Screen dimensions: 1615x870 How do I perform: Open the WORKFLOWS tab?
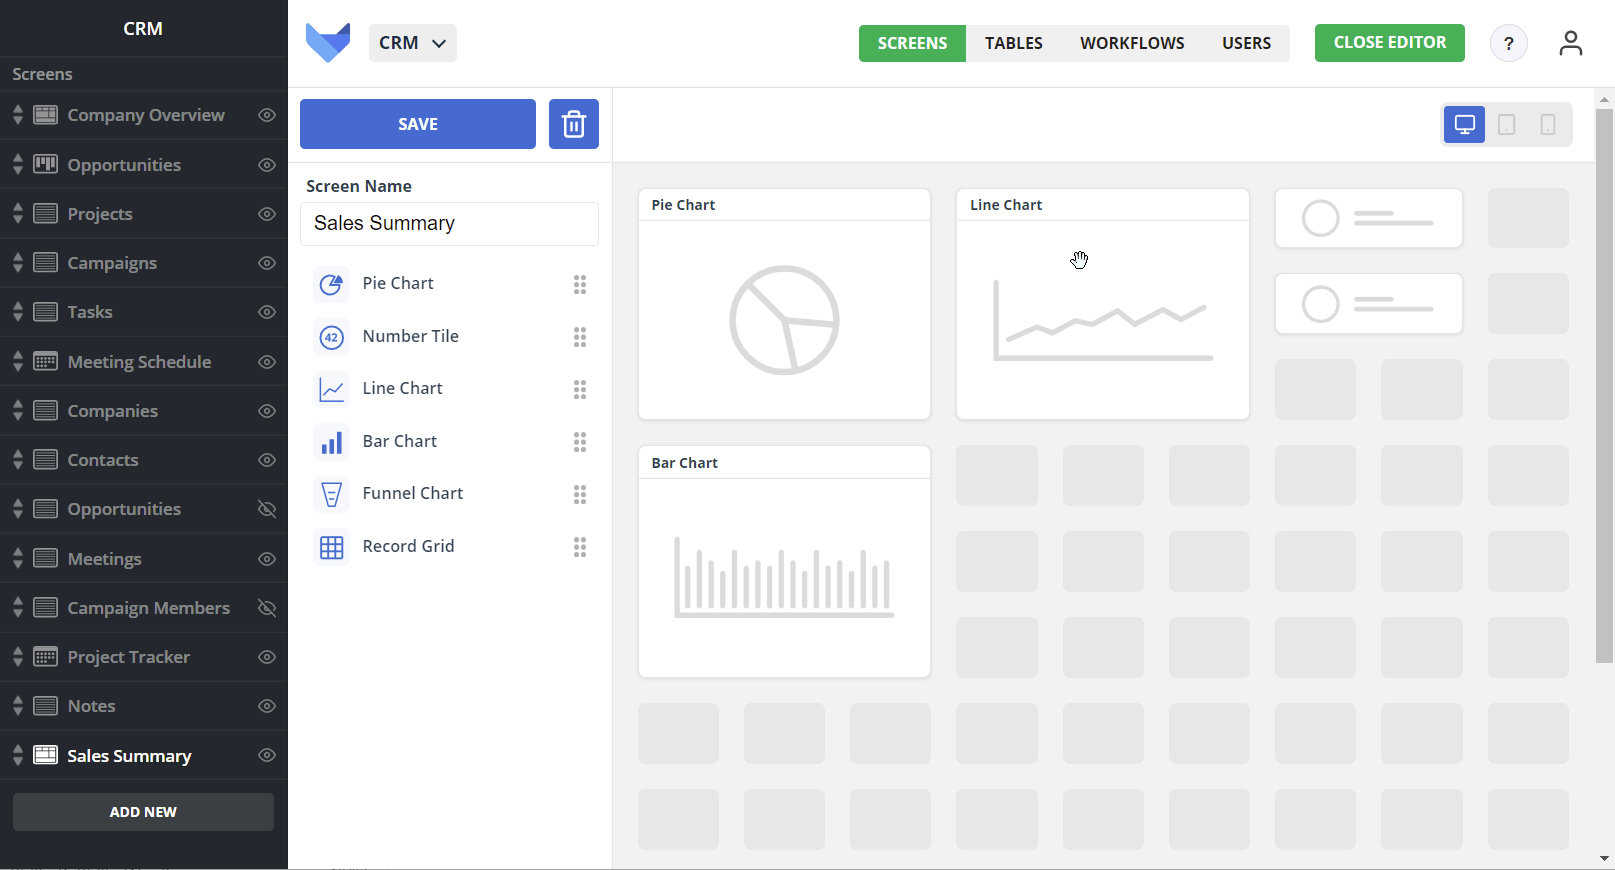(1132, 43)
